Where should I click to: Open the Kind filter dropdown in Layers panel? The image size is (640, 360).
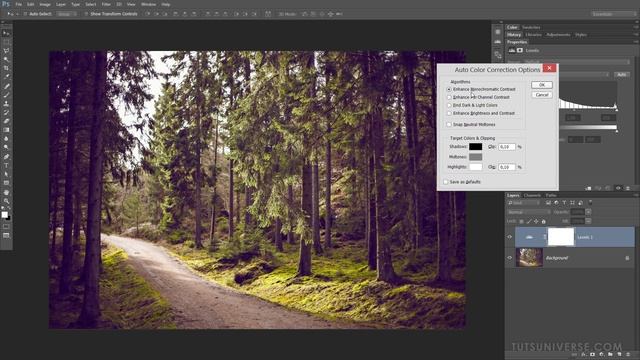coord(524,203)
